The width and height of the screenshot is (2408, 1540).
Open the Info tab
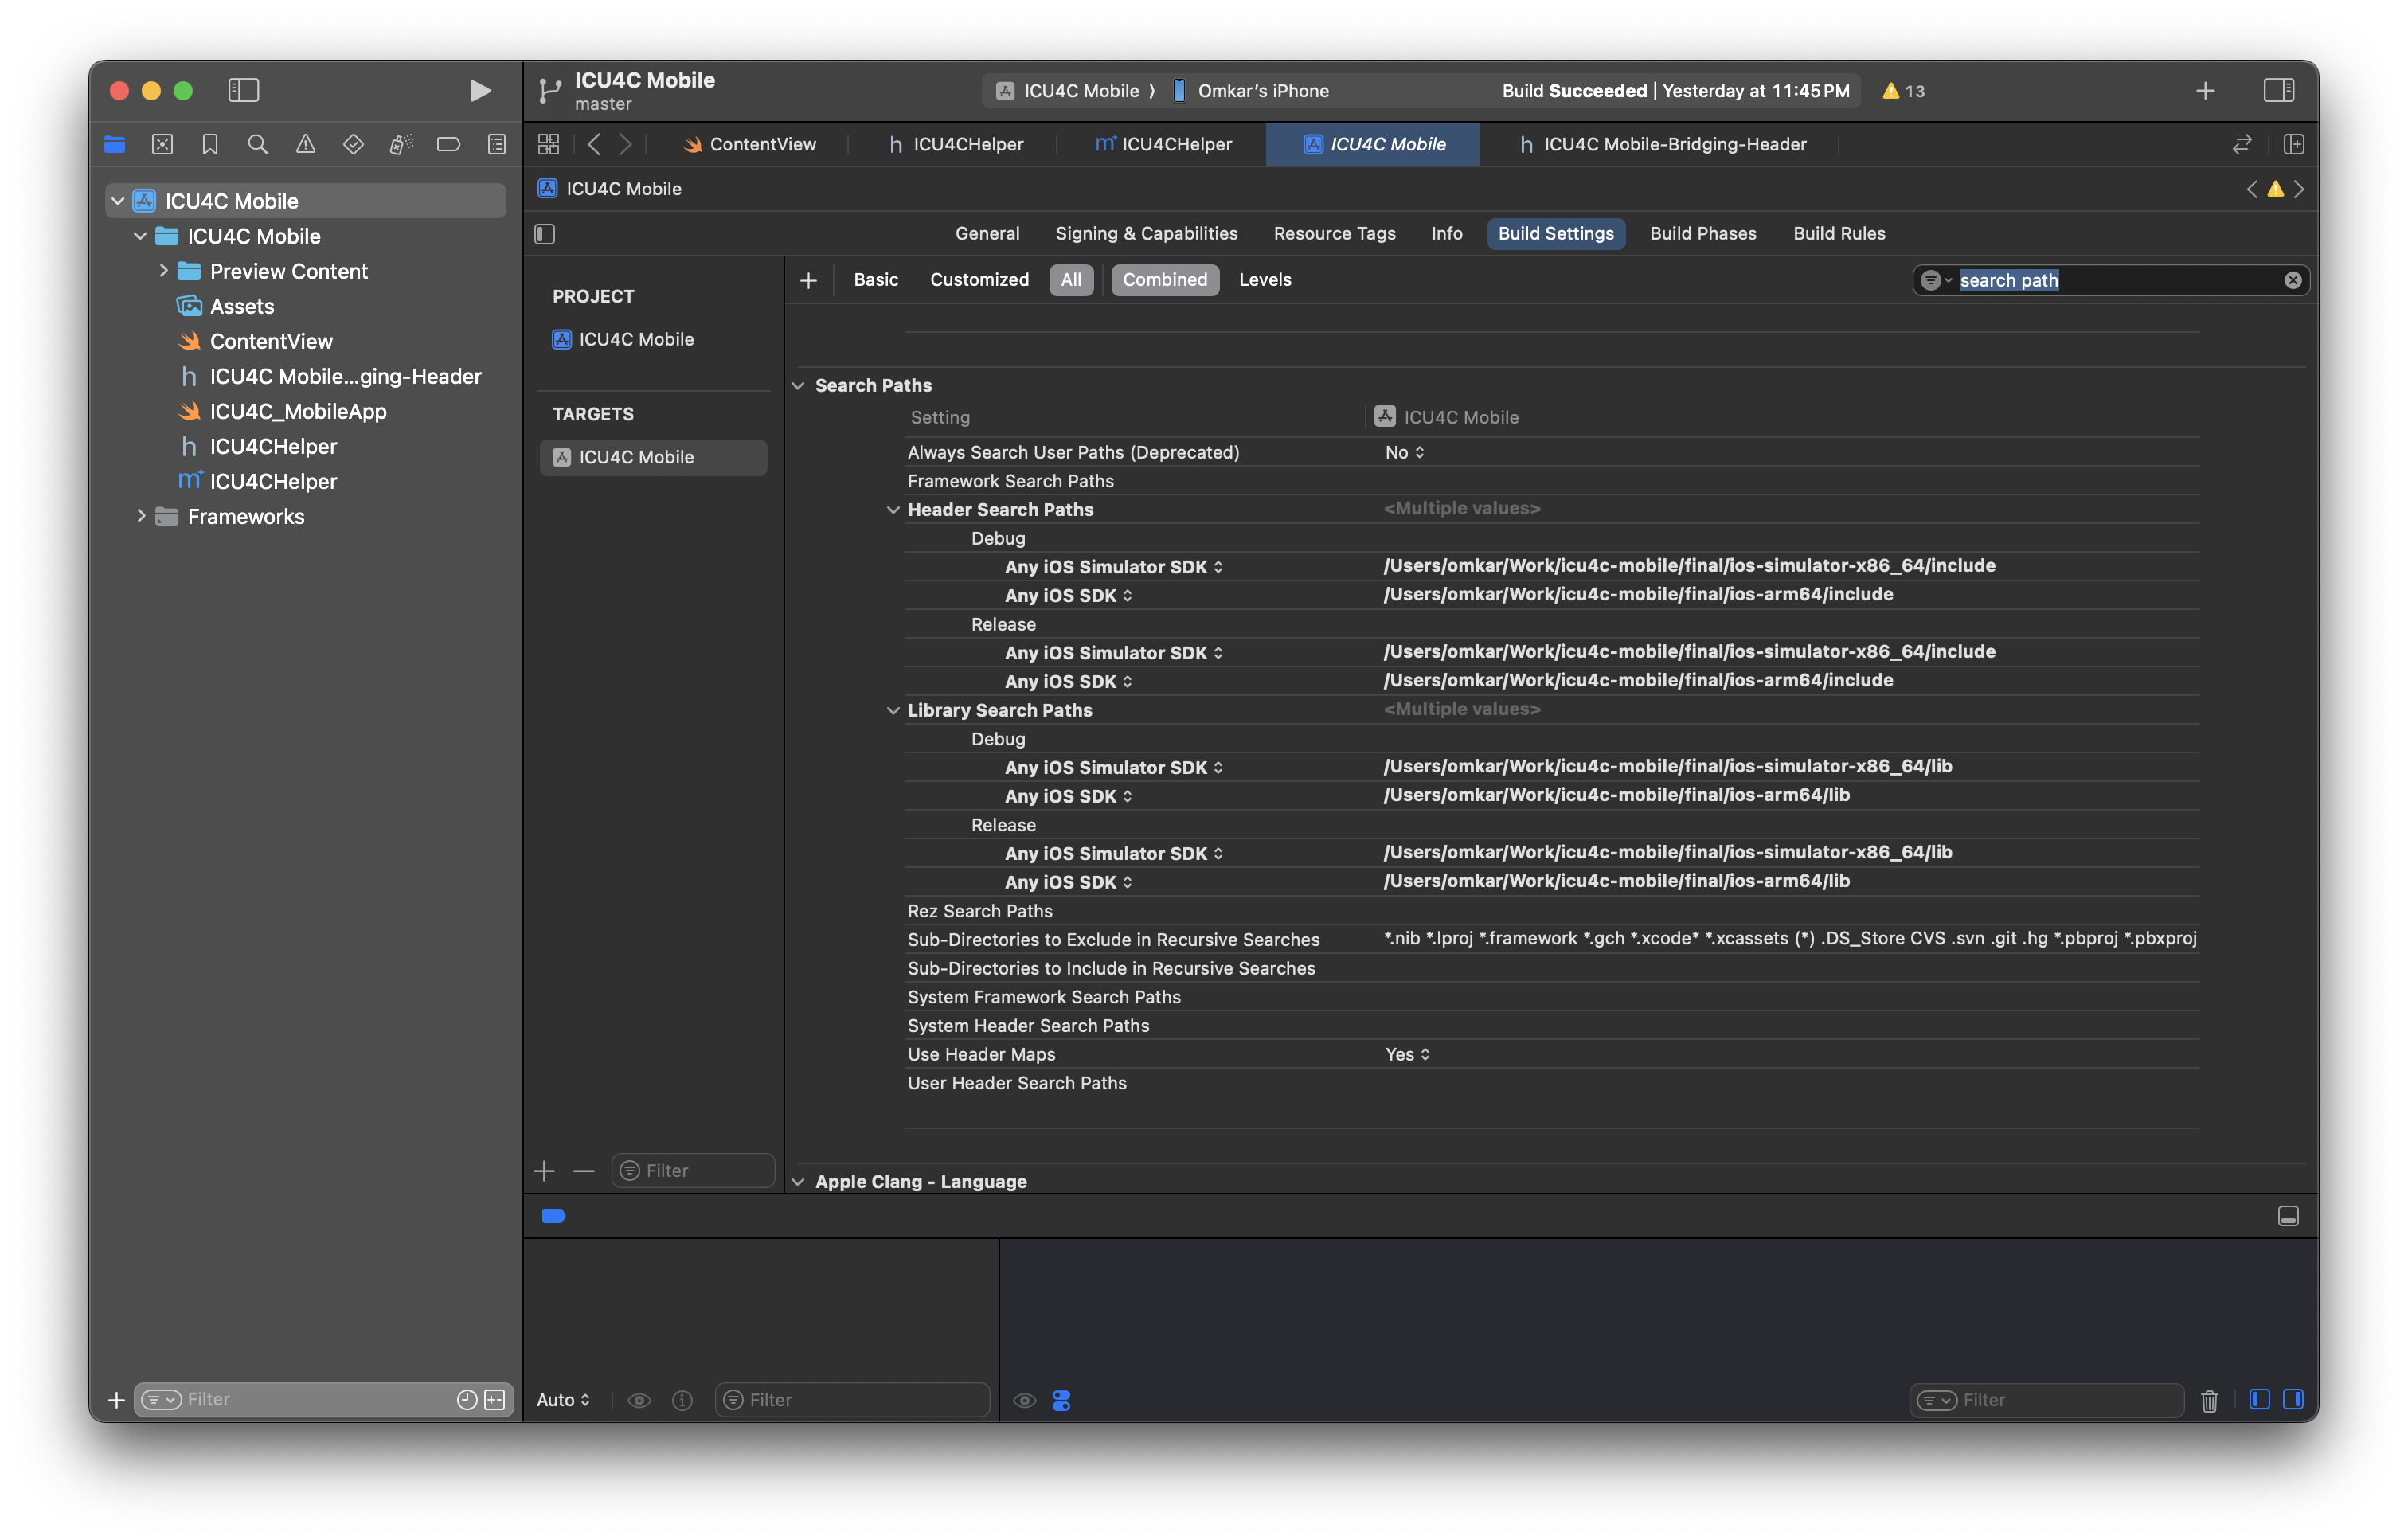pyautogui.click(x=1446, y=234)
